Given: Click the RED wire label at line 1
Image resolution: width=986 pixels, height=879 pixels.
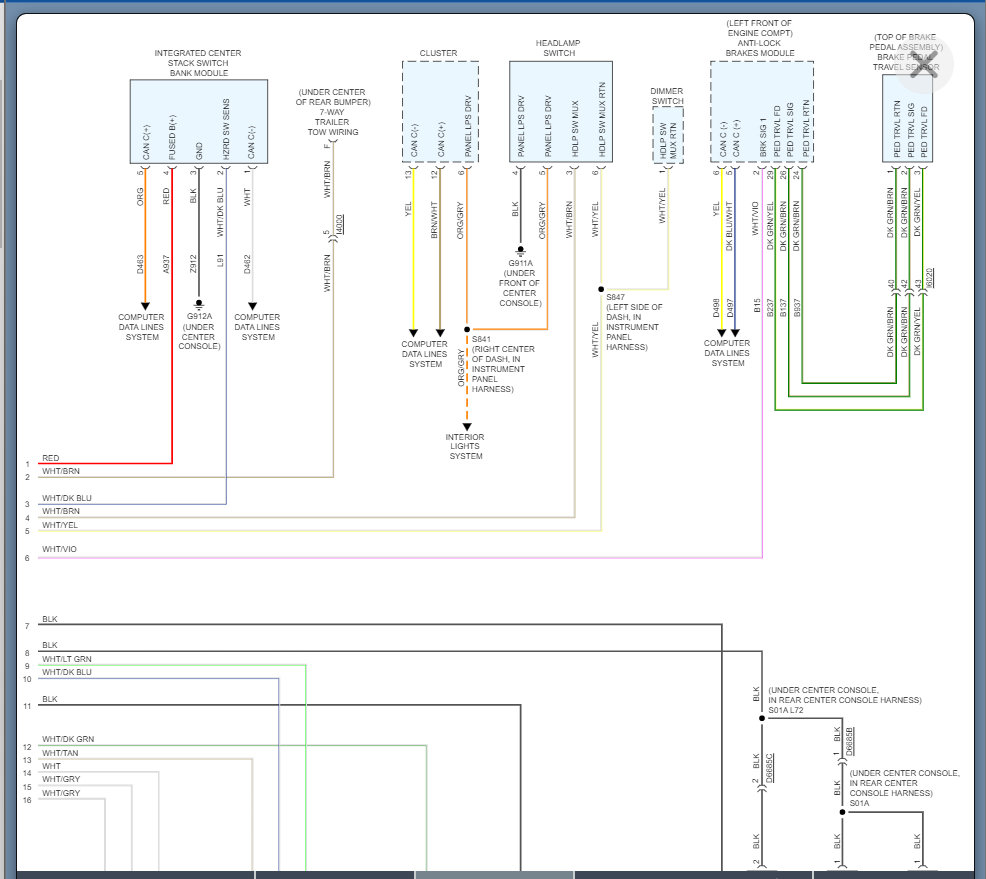Looking at the screenshot, I should (50, 458).
